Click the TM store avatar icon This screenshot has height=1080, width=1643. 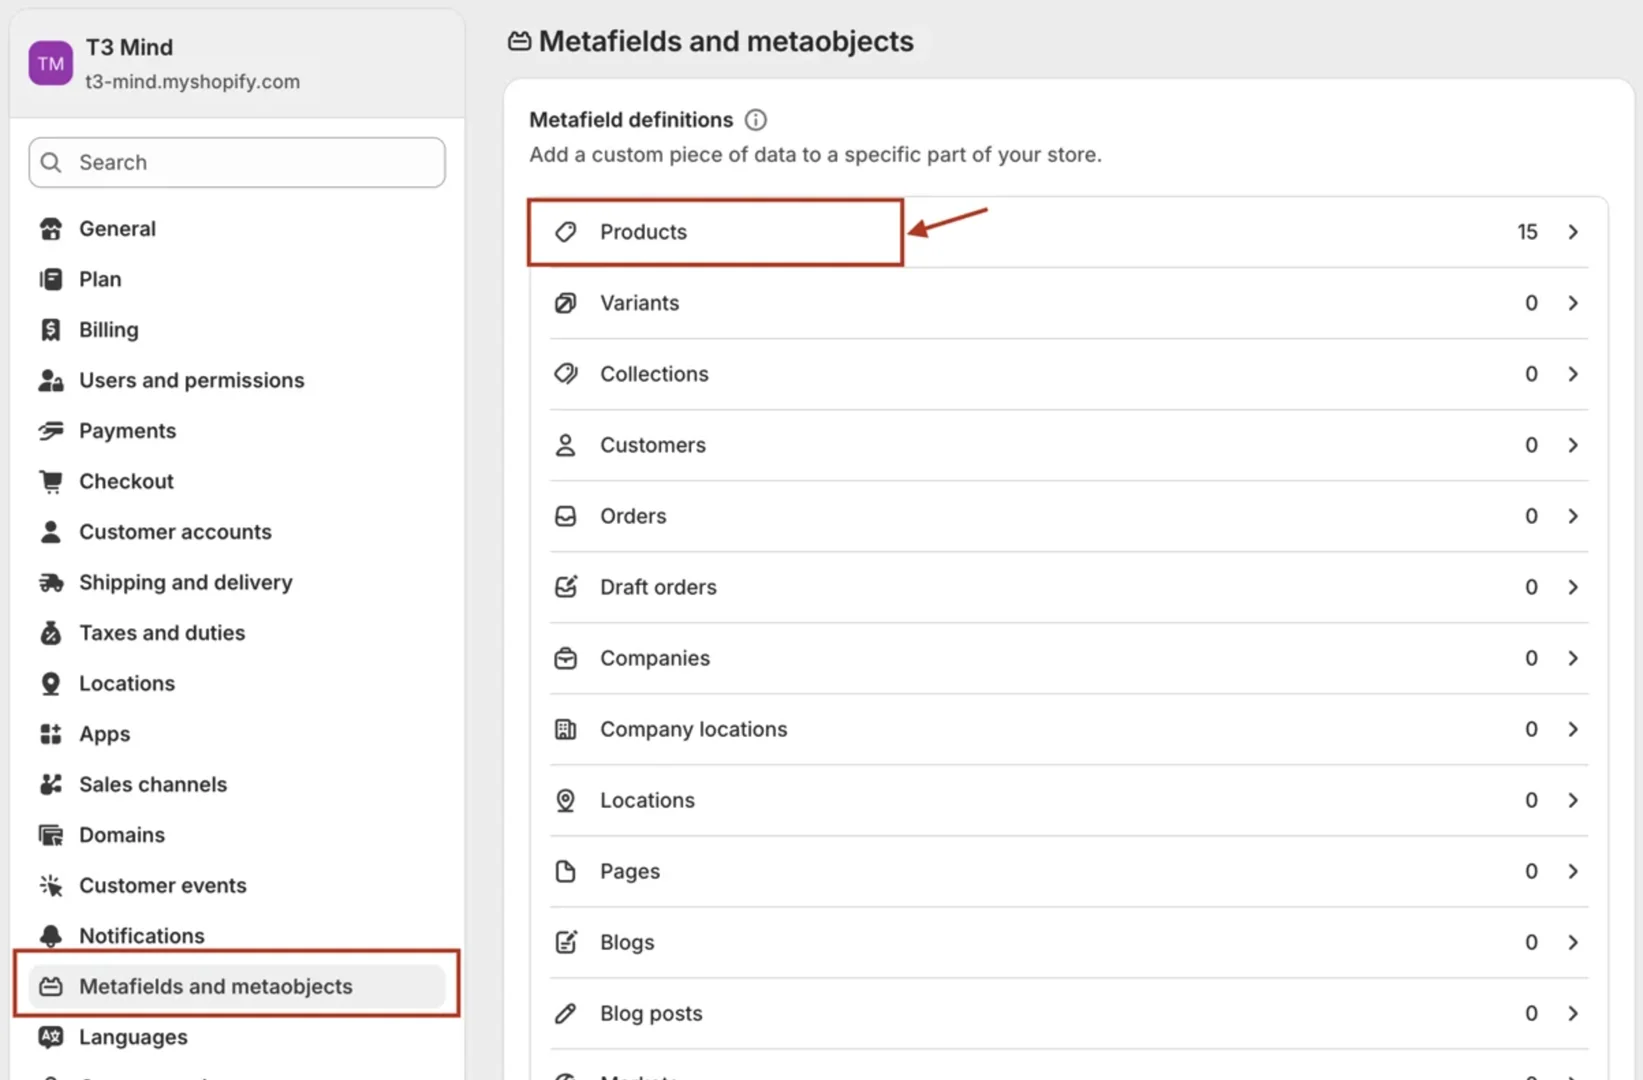51,64
